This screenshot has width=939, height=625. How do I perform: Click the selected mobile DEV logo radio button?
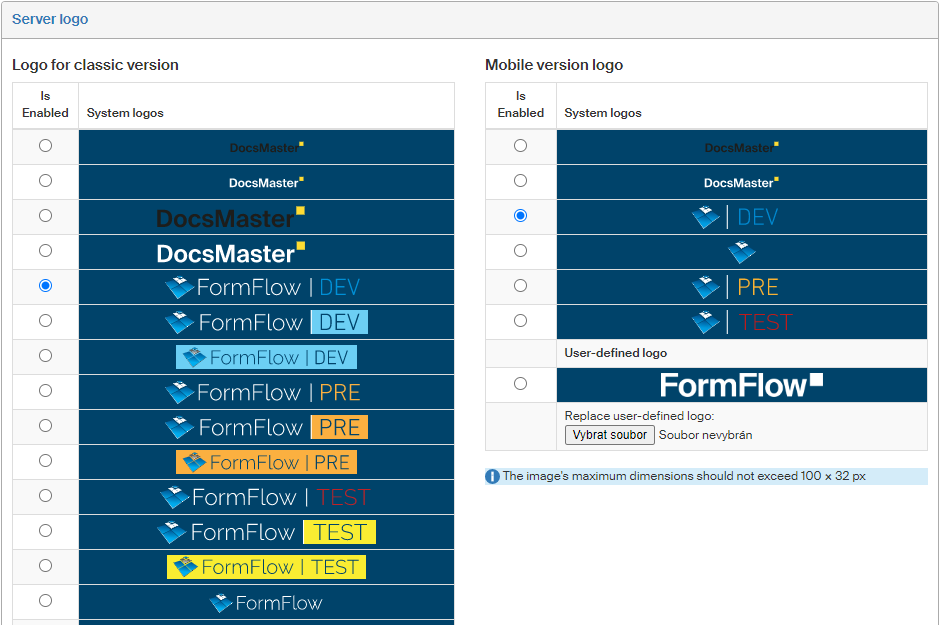point(520,216)
